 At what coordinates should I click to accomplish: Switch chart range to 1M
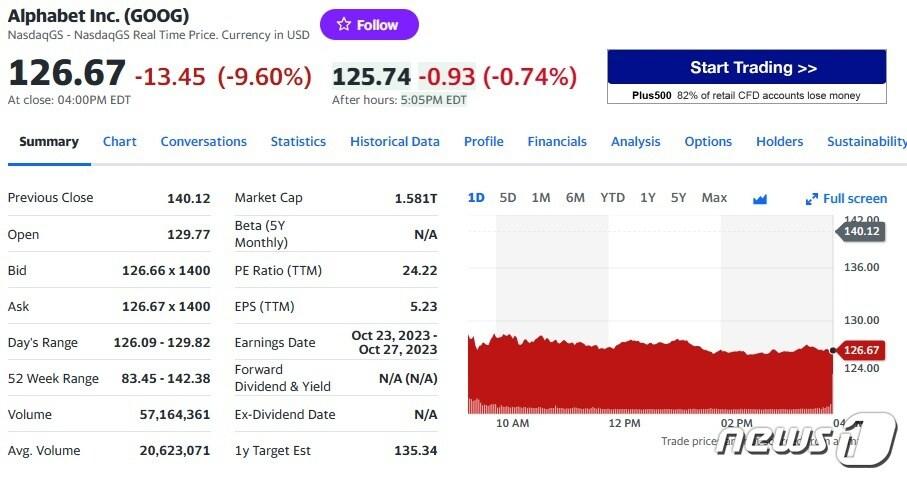[x=541, y=198]
